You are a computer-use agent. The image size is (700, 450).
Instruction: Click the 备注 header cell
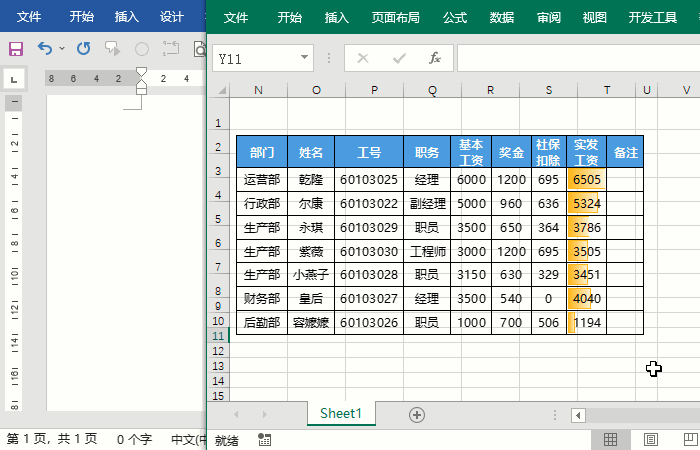coord(625,152)
